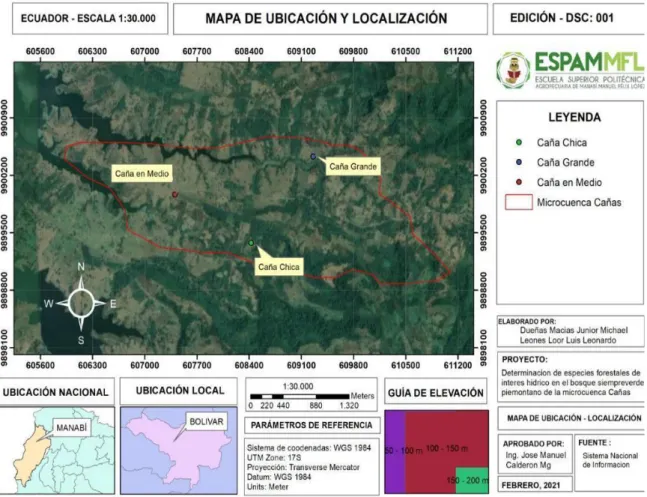Click the yellow Caña Grande callout on the map
Image resolution: width=647 pixels, height=497 pixels.
click(353, 167)
